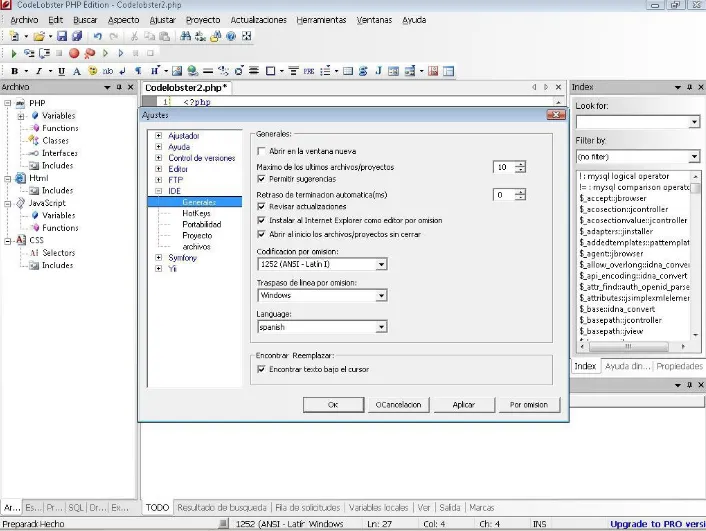Click the Aplicar button
The image size is (706, 531).
(464, 405)
